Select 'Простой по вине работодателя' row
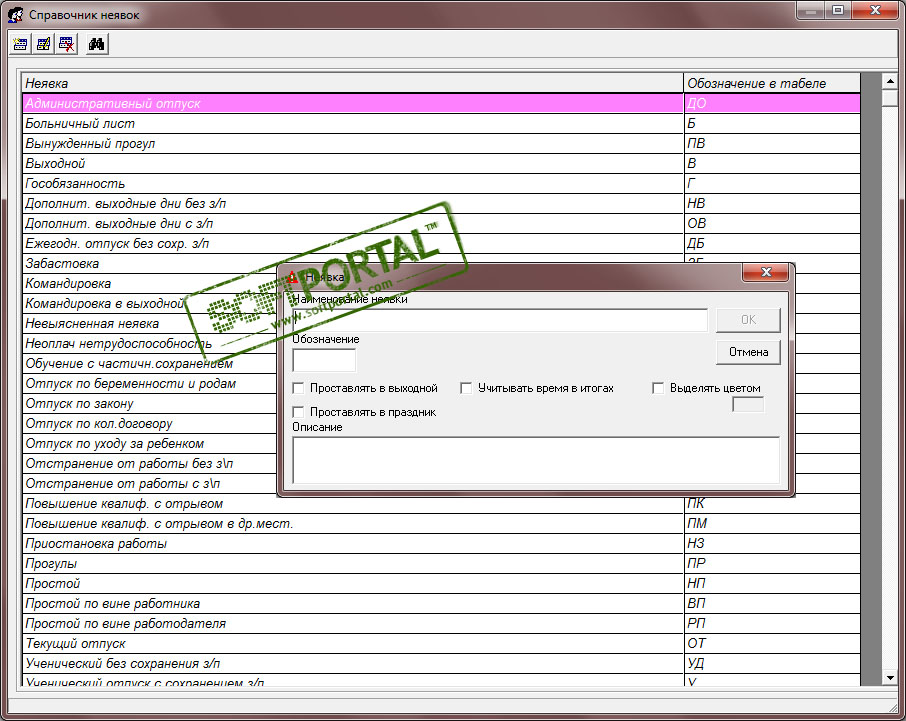Screen dimensions: 906x721 click(441, 623)
